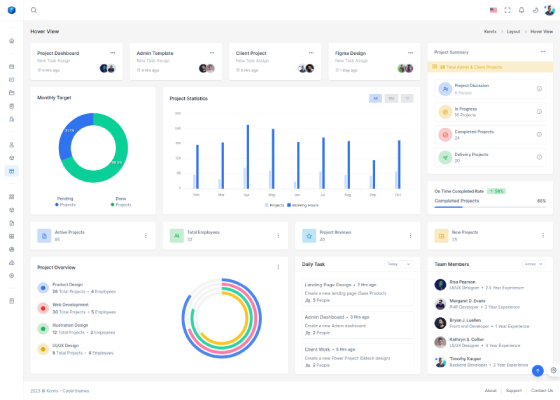Open the three-dot menu on Project Dashboard card
The image size is (560, 400).
click(112, 53)
